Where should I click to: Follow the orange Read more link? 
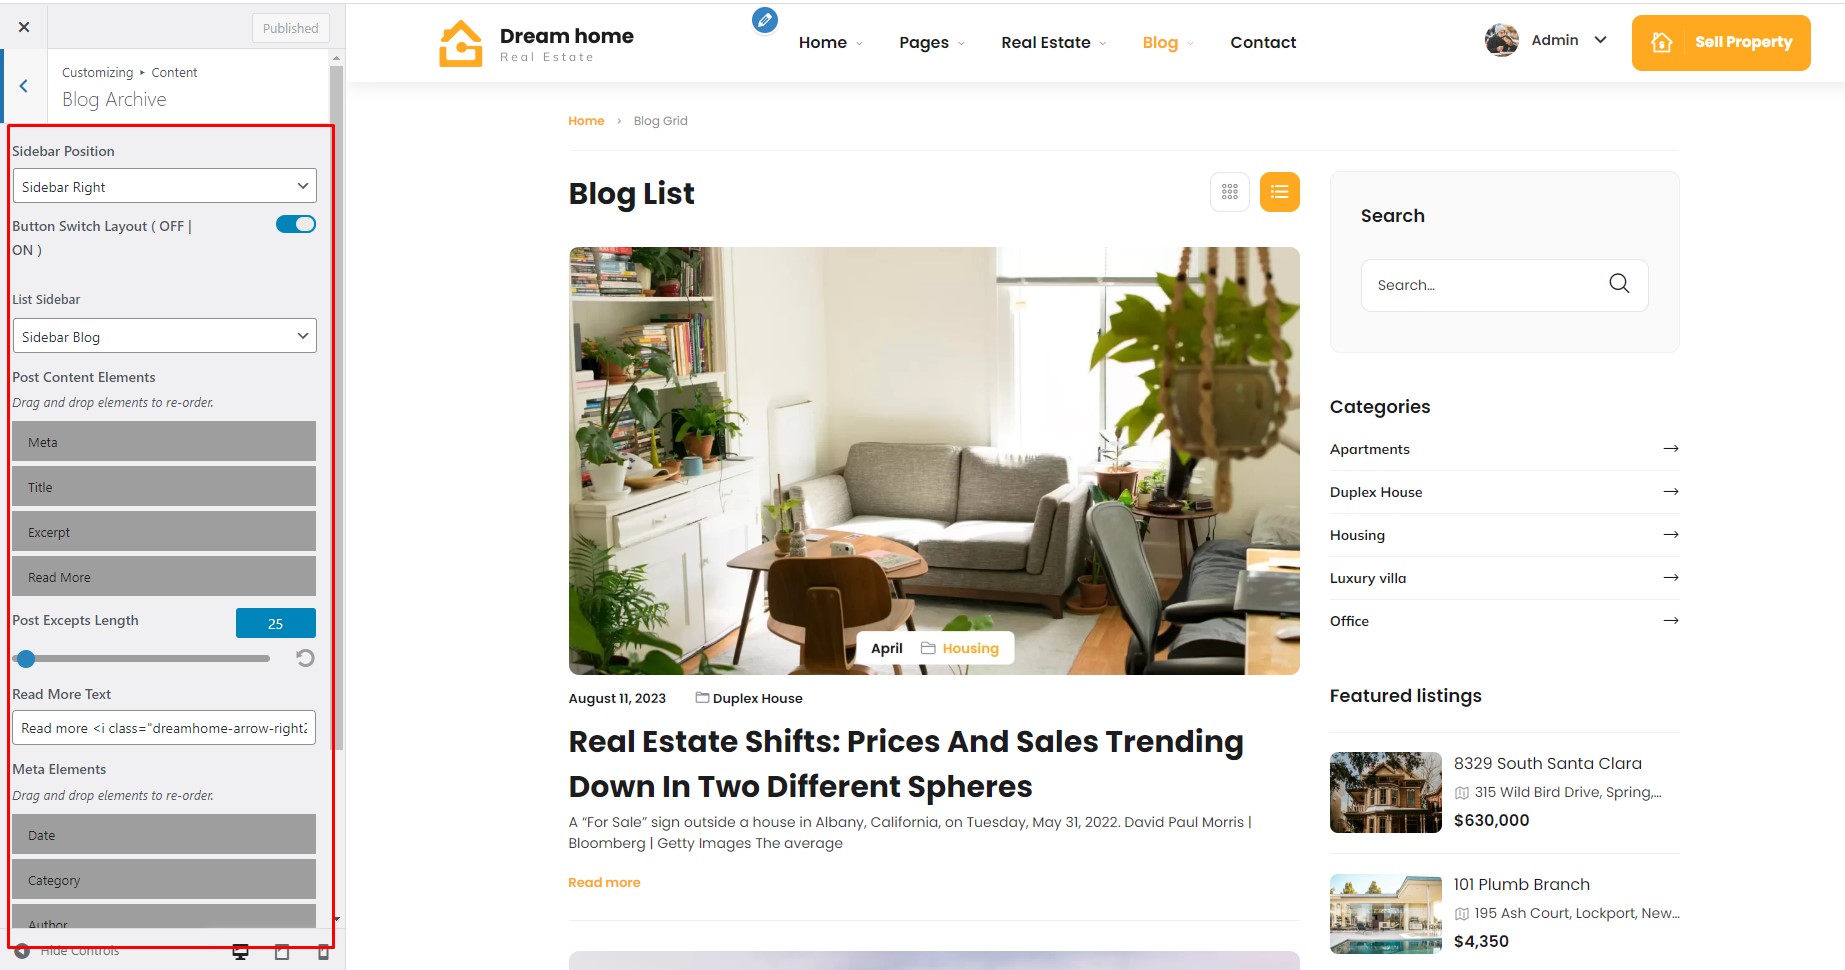pyautogui.click(x=604, y=882)
